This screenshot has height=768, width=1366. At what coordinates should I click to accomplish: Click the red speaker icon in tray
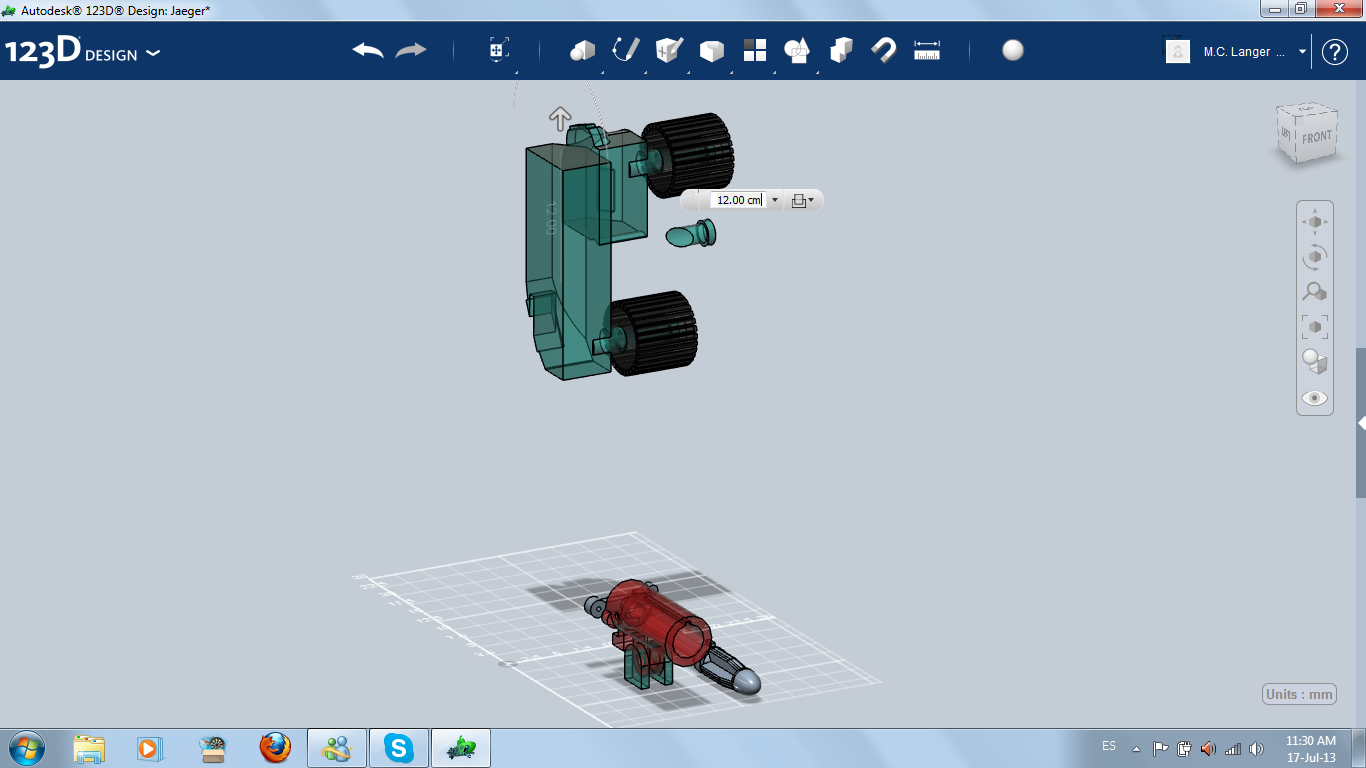(1209, 748)
